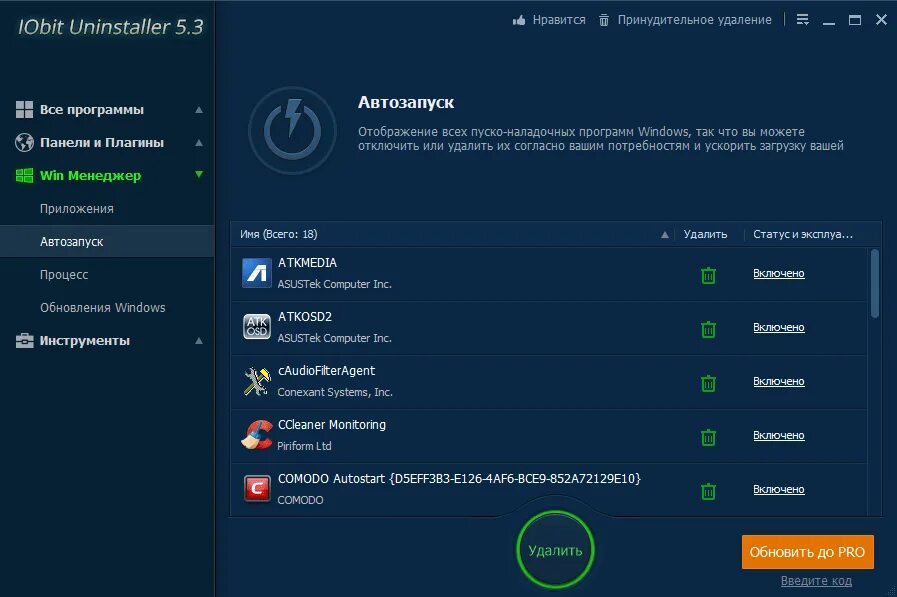This screenshot has height=597, width=897.
Task: Click the Conexant Systems, Inc. publisher text
Action: coord(335,392)
